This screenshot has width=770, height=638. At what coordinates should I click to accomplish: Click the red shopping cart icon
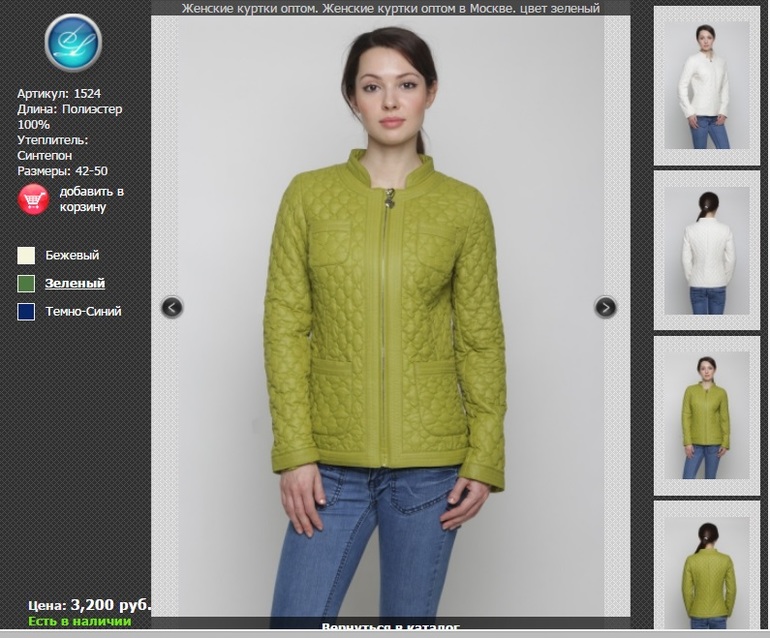(33, 199)
